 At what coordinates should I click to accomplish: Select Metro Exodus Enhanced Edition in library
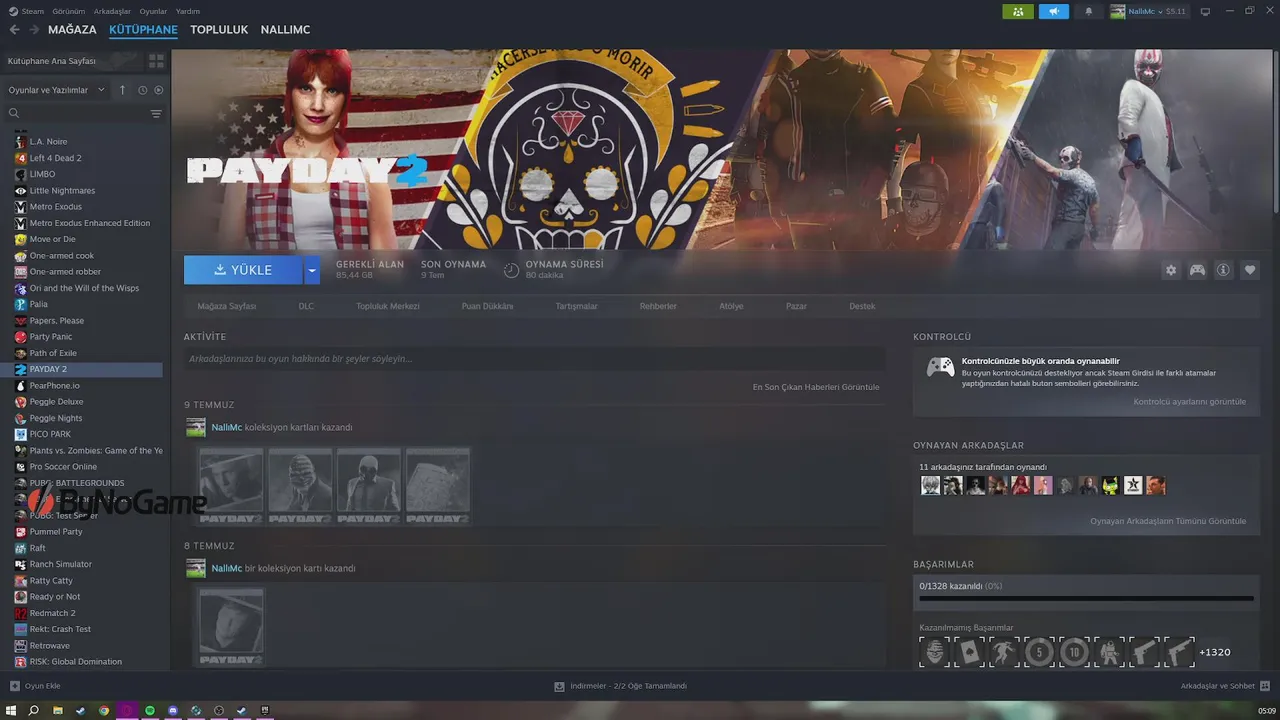[x=90, y=223]
